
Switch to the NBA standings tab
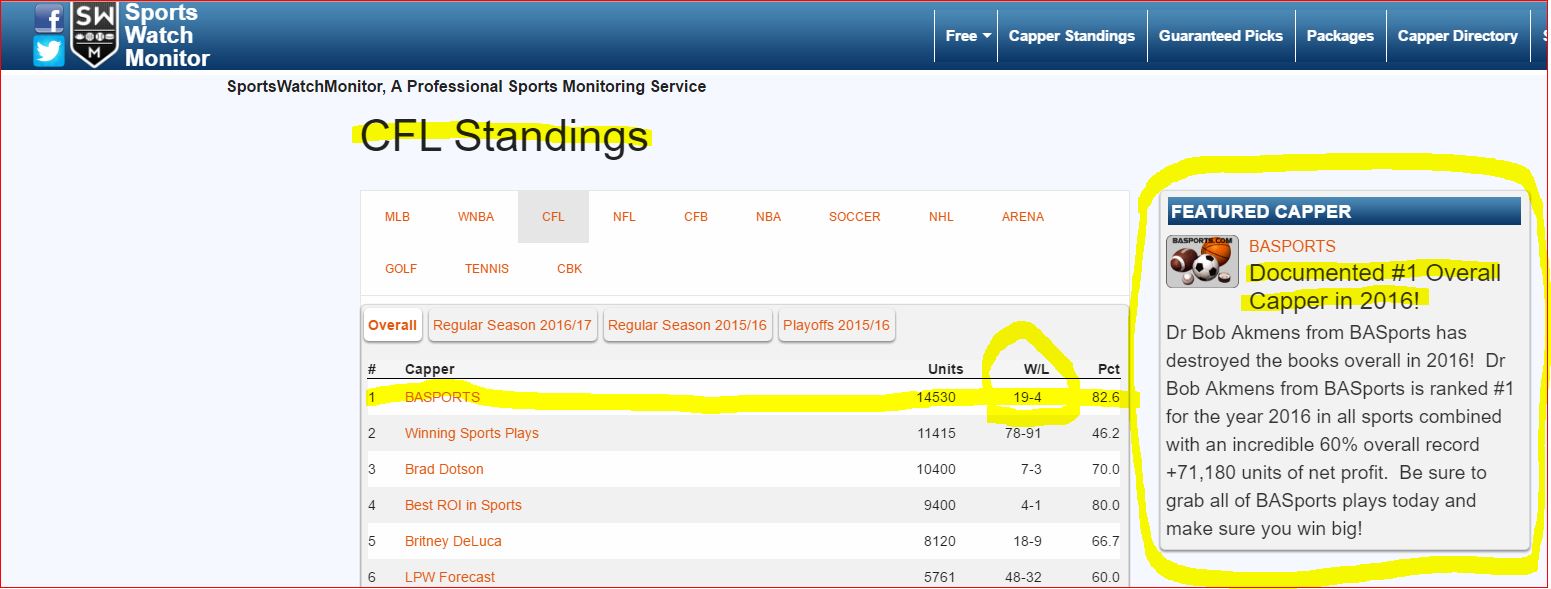tap(769, 217)
